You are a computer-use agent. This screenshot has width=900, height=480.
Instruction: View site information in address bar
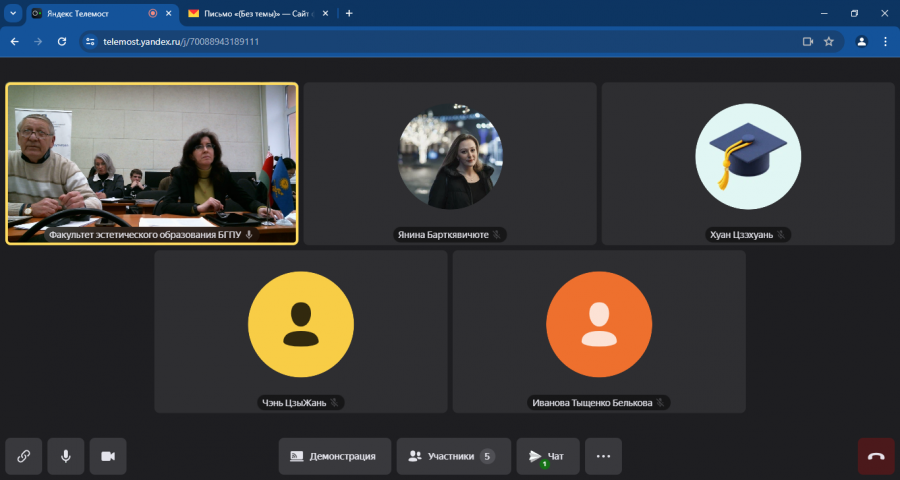90,41
